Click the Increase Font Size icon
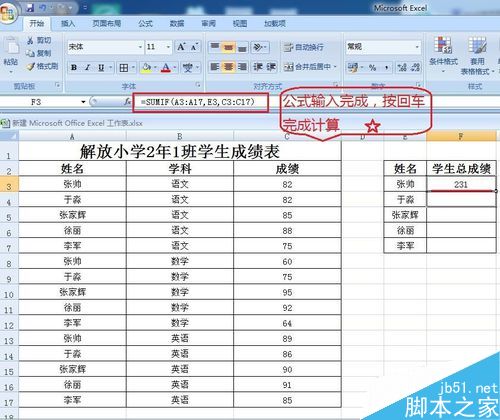This screenshot has height=420, width=500. (x=181, y=47)
